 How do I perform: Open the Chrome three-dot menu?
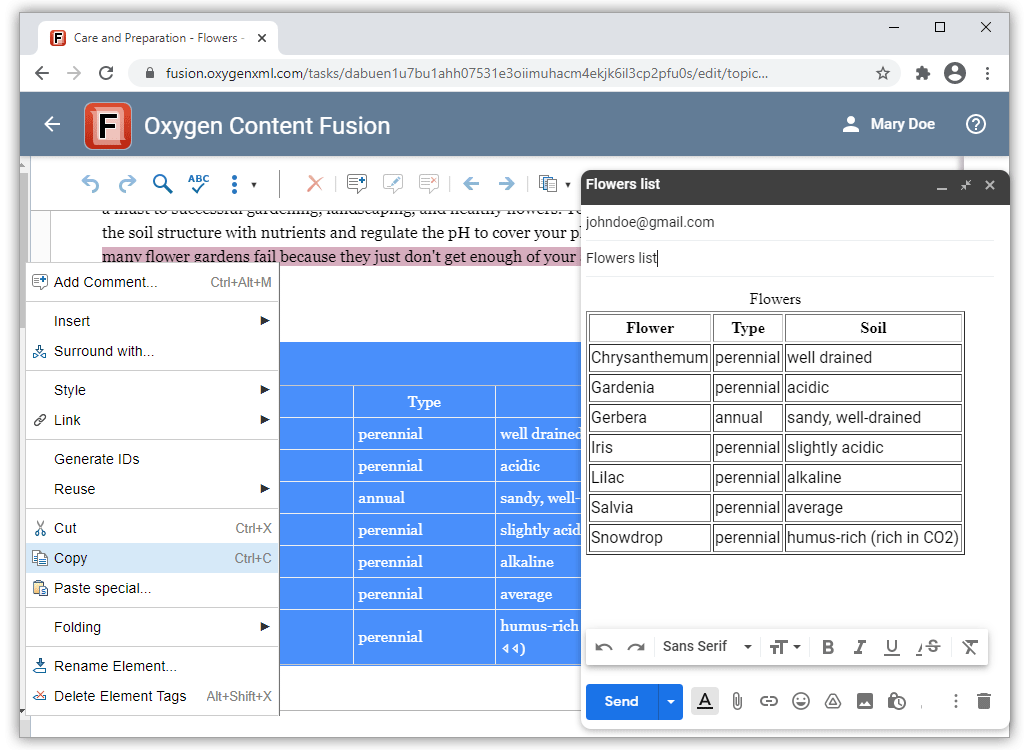click(987, 74)
